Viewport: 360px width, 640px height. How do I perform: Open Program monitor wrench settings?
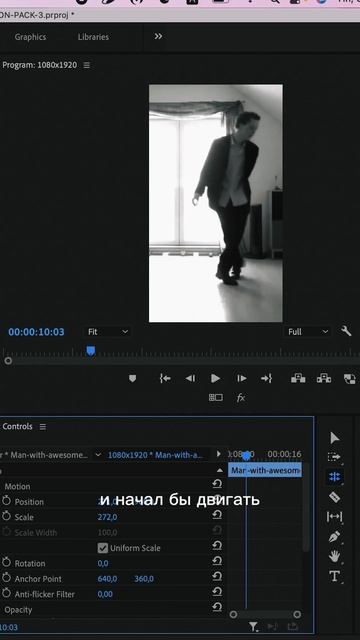[x=346, y=331]
